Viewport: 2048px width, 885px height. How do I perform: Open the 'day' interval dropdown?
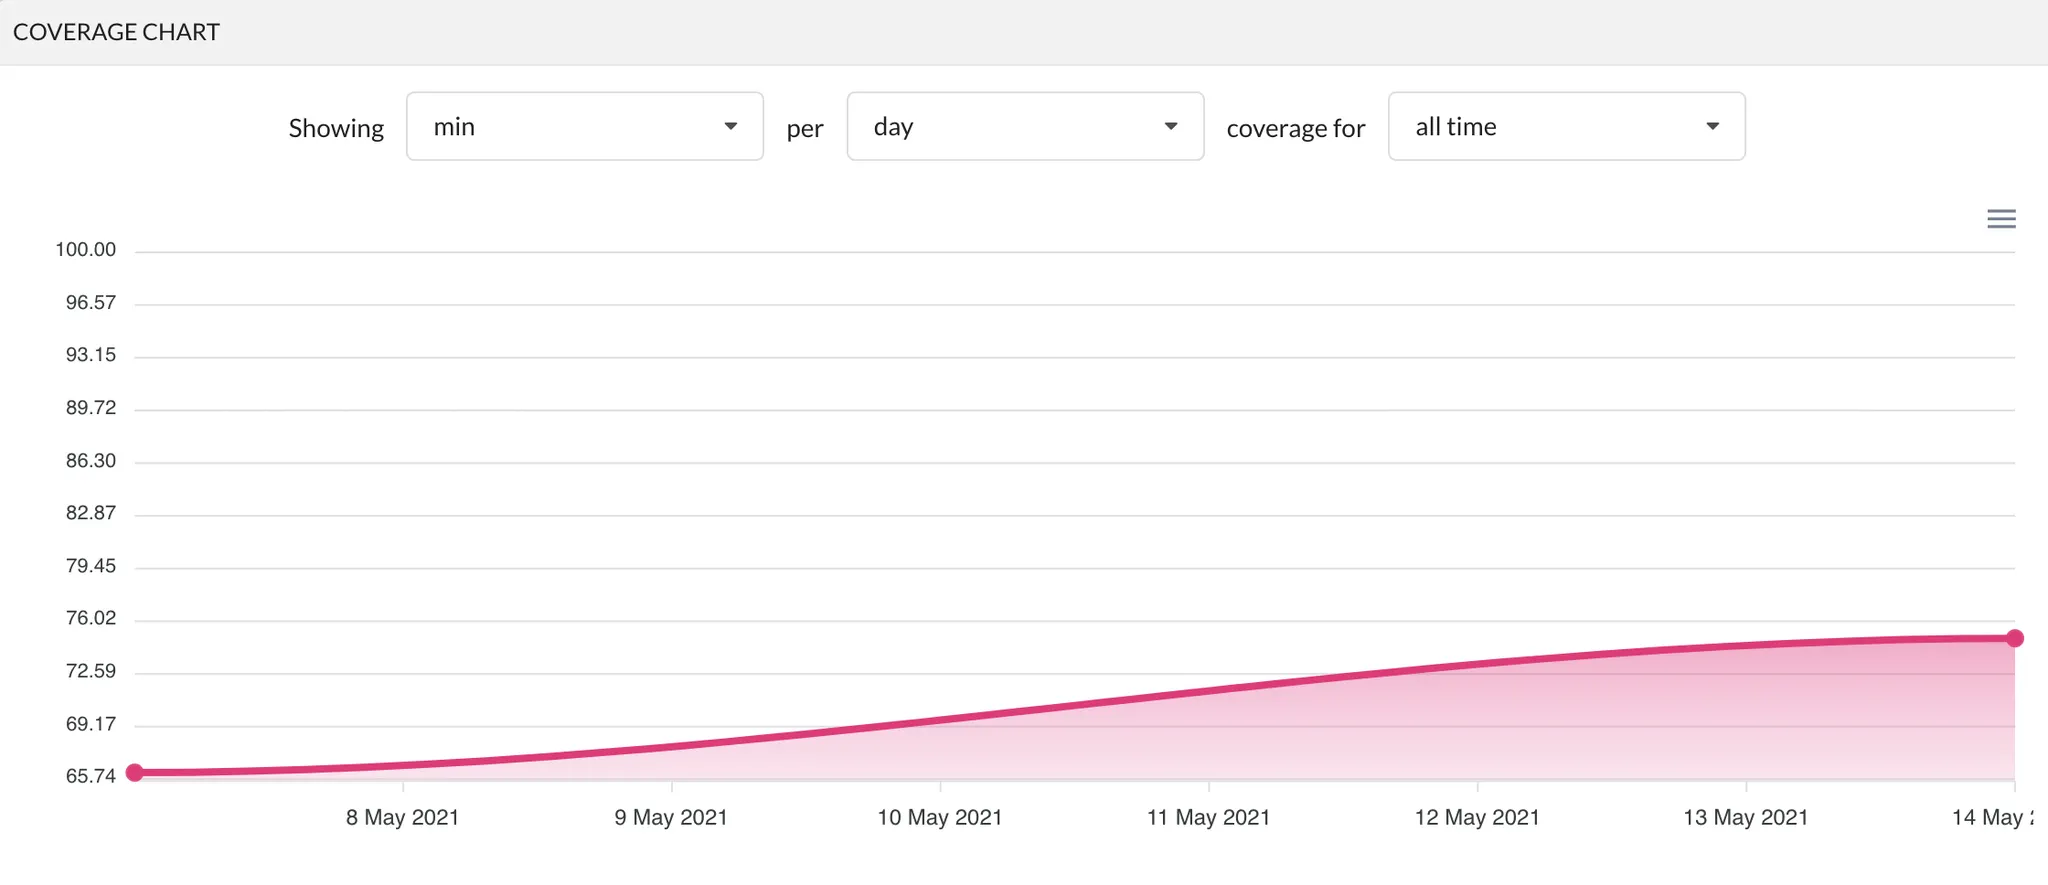tap(1024, 127)
